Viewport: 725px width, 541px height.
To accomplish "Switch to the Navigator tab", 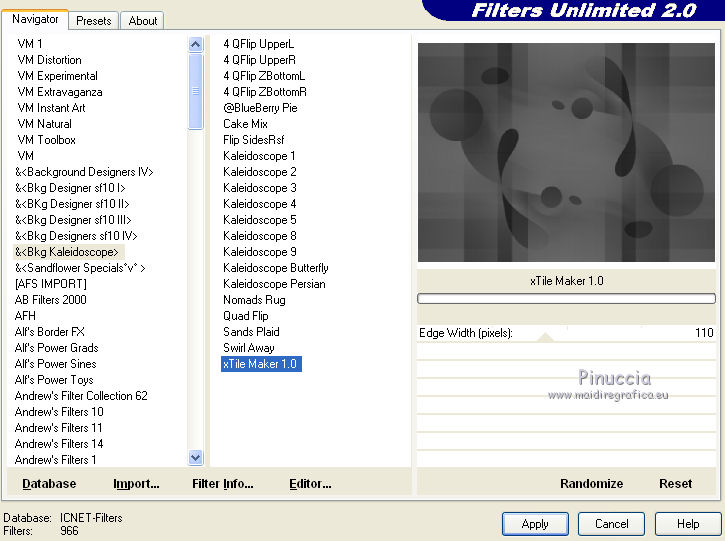I will coord(35,19).
